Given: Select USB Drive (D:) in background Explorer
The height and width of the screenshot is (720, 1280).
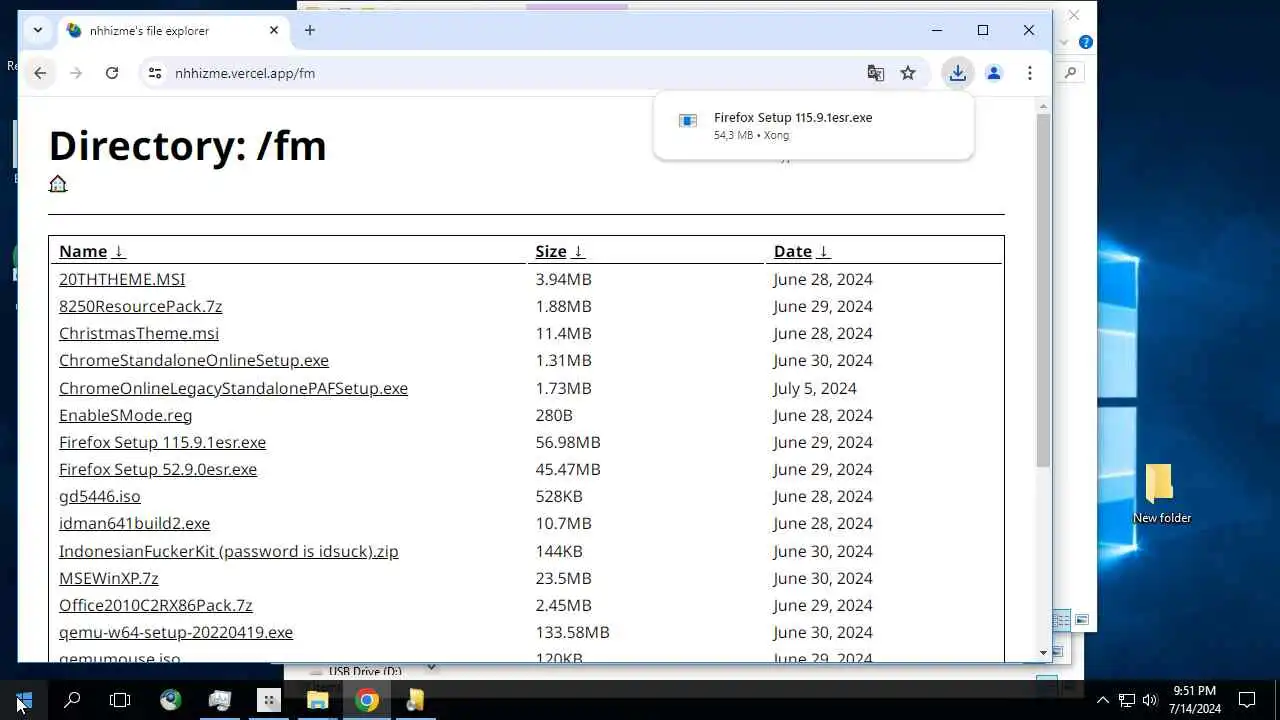Looking at the screenshot, I should tap(365, 671).
